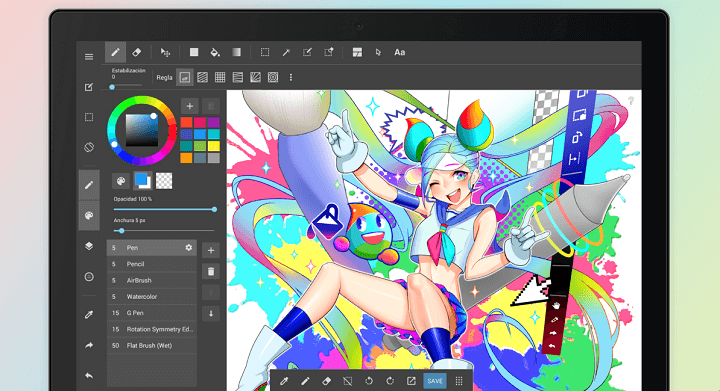Viewport: 720px width, 391px height.
Task: Select the Watercolor brush
Action: point(152,296)
